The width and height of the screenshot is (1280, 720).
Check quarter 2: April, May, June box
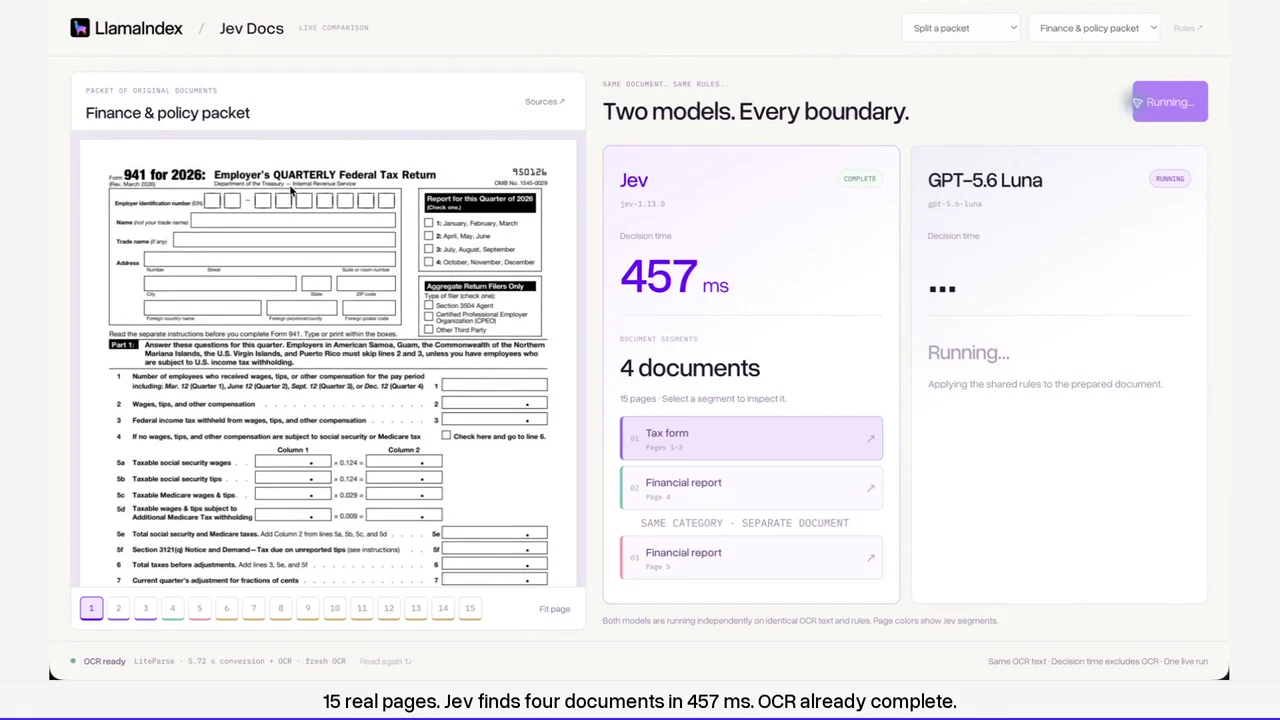(429, 236)
